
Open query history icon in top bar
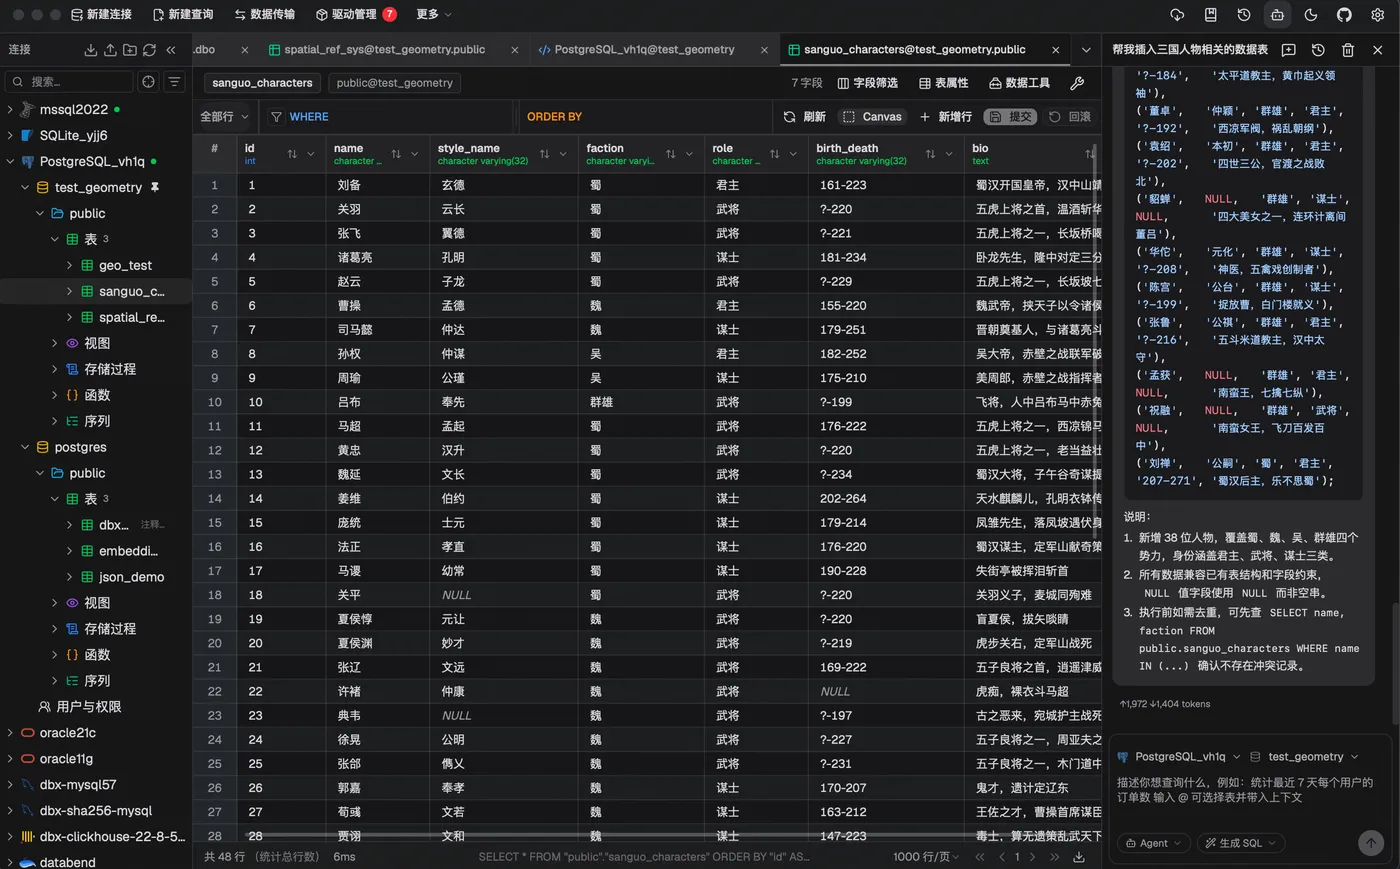[x=1244, y=15]
